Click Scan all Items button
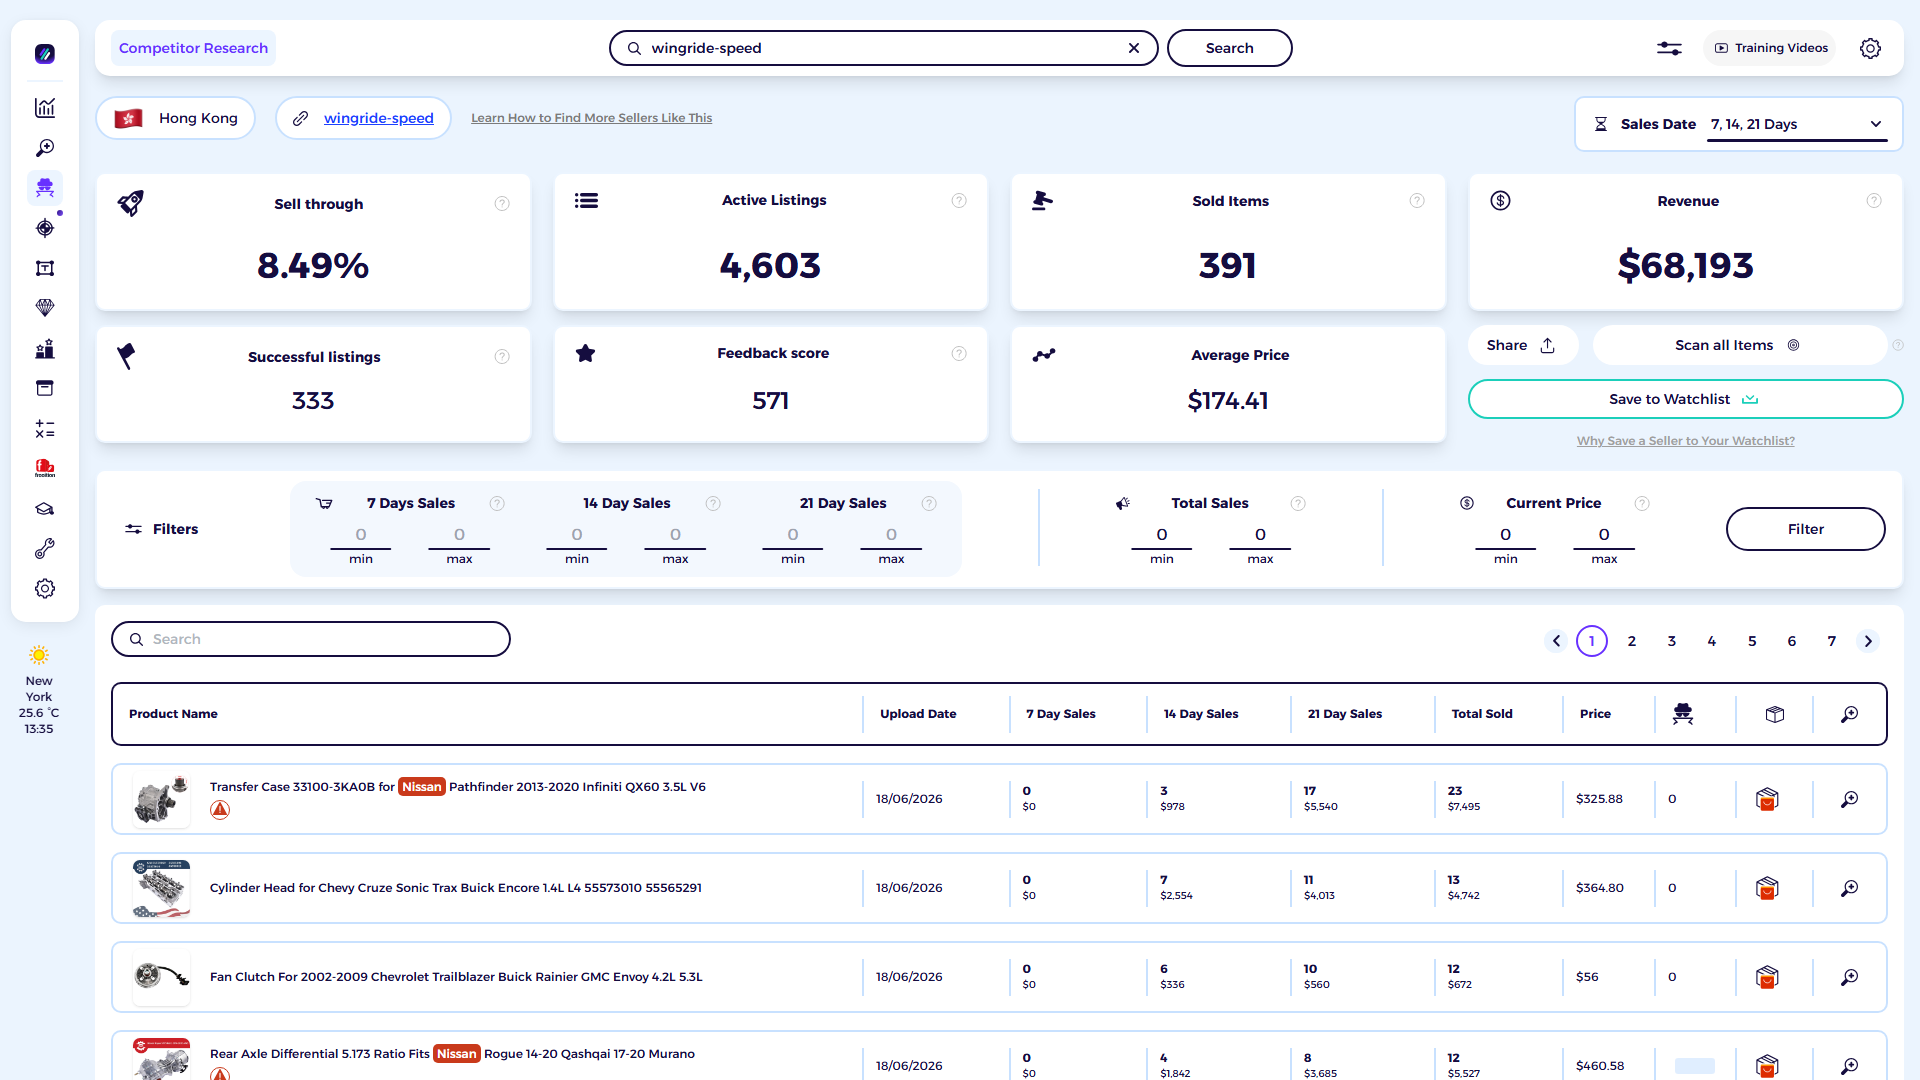The width and height of the screenshot is (1920, 1080). point(1738,345)
